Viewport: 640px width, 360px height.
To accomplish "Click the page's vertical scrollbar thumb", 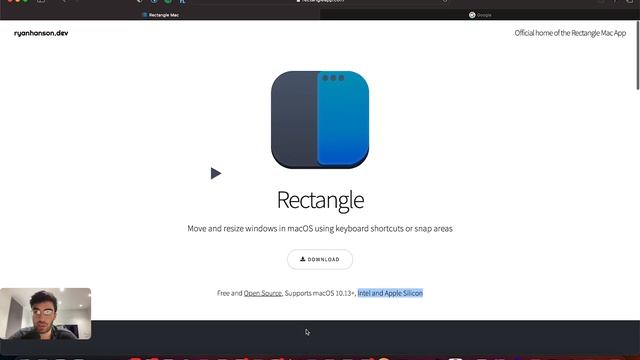I will 638,55.
